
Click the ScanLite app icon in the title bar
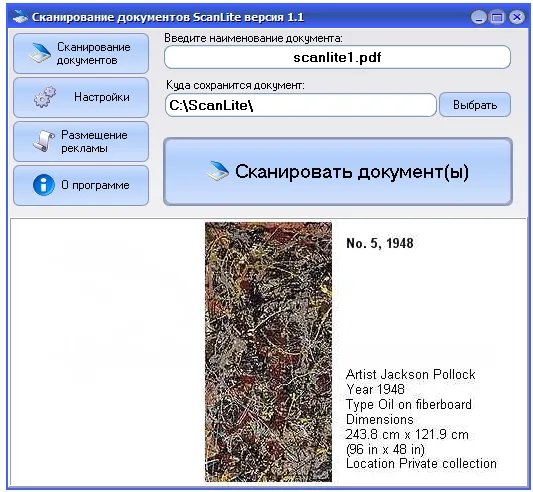click(x=20, y=17)
